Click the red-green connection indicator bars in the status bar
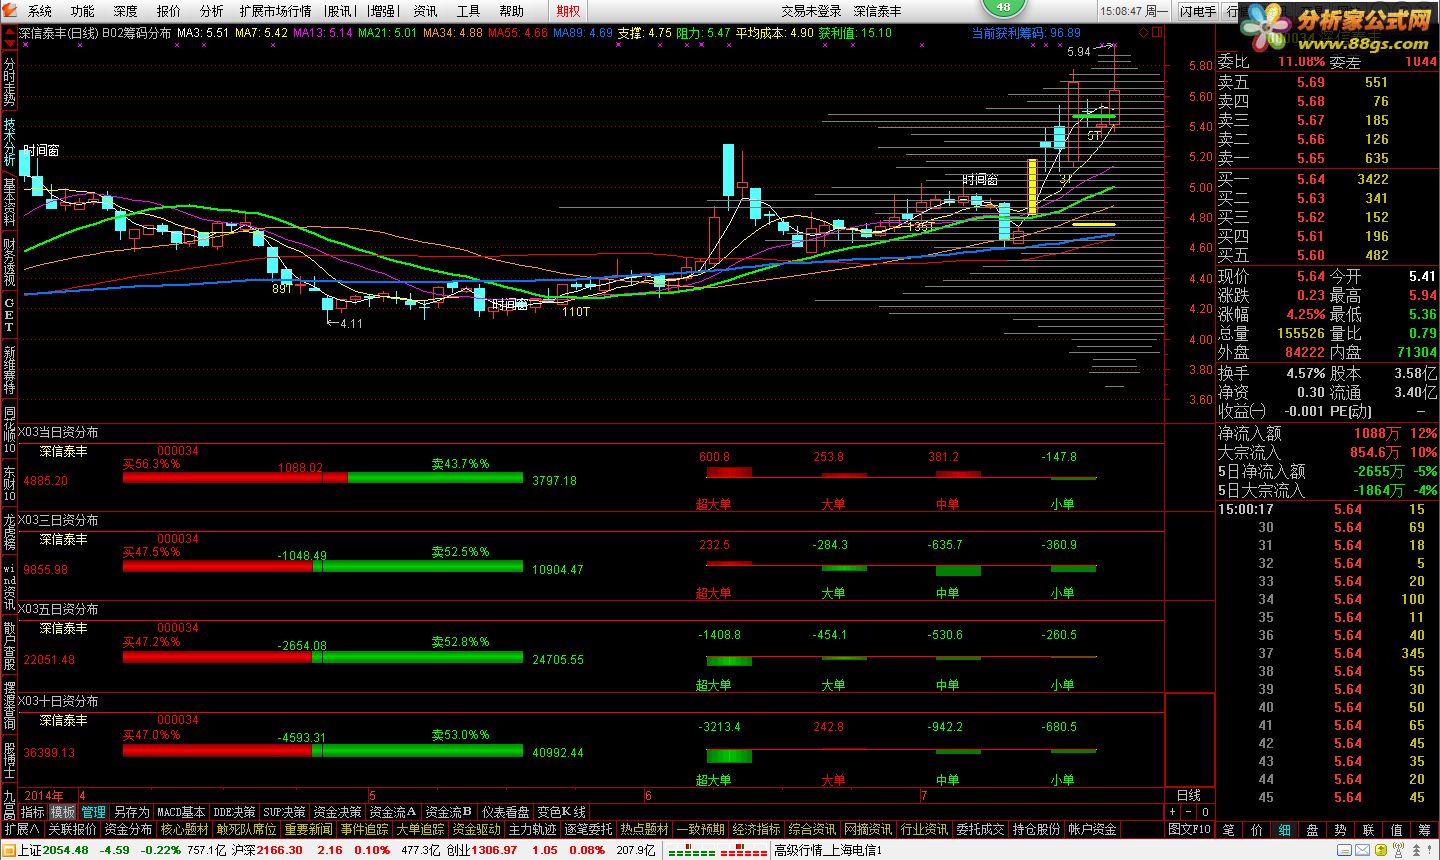Screen dimensions: 1440x860 [x=718, y=851]
